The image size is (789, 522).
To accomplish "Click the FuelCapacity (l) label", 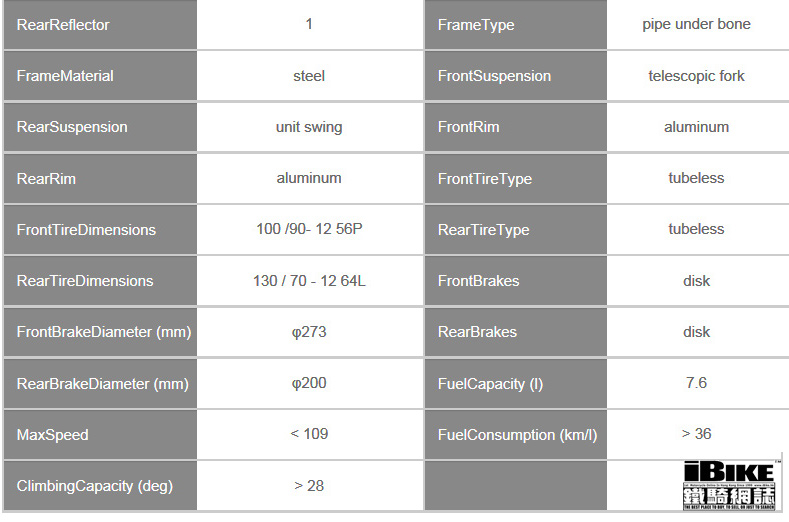I will tap(490, 384).
